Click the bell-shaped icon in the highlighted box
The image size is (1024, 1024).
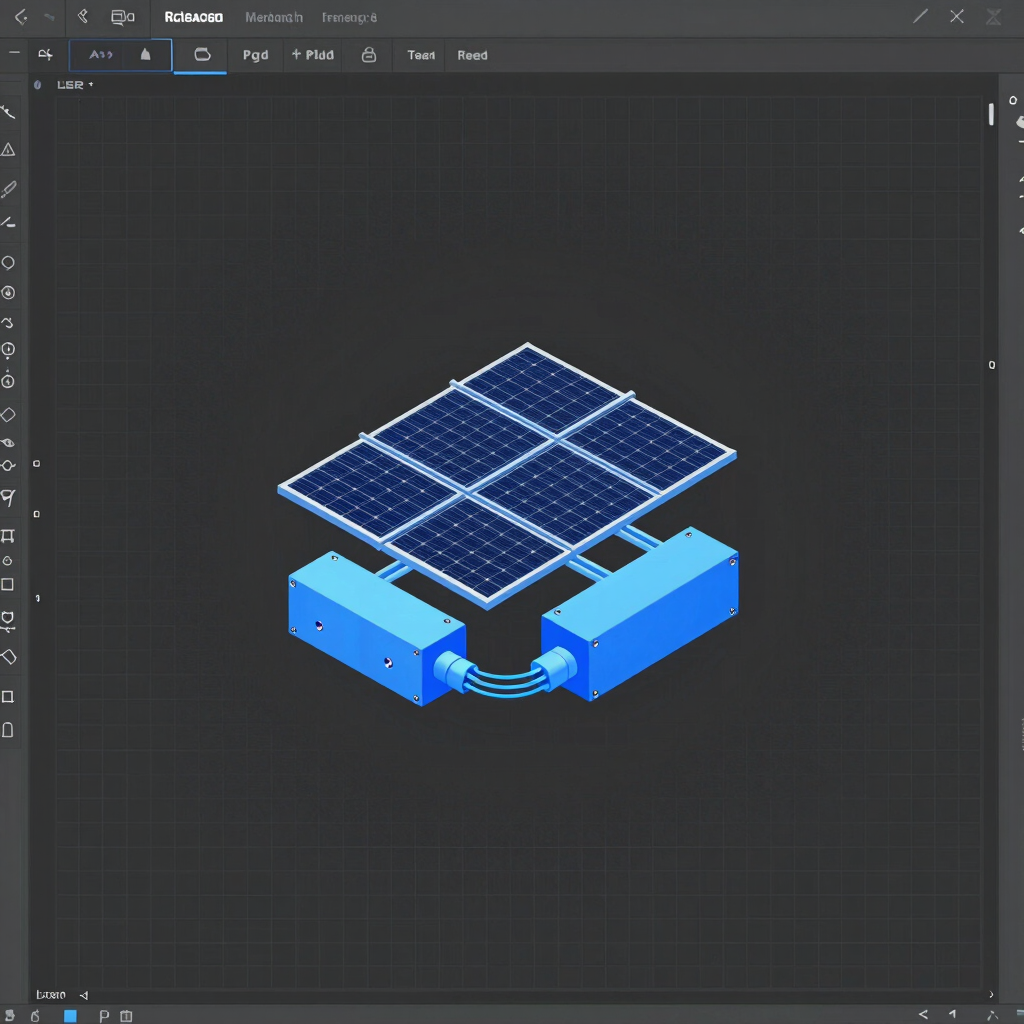pos(146,55)
